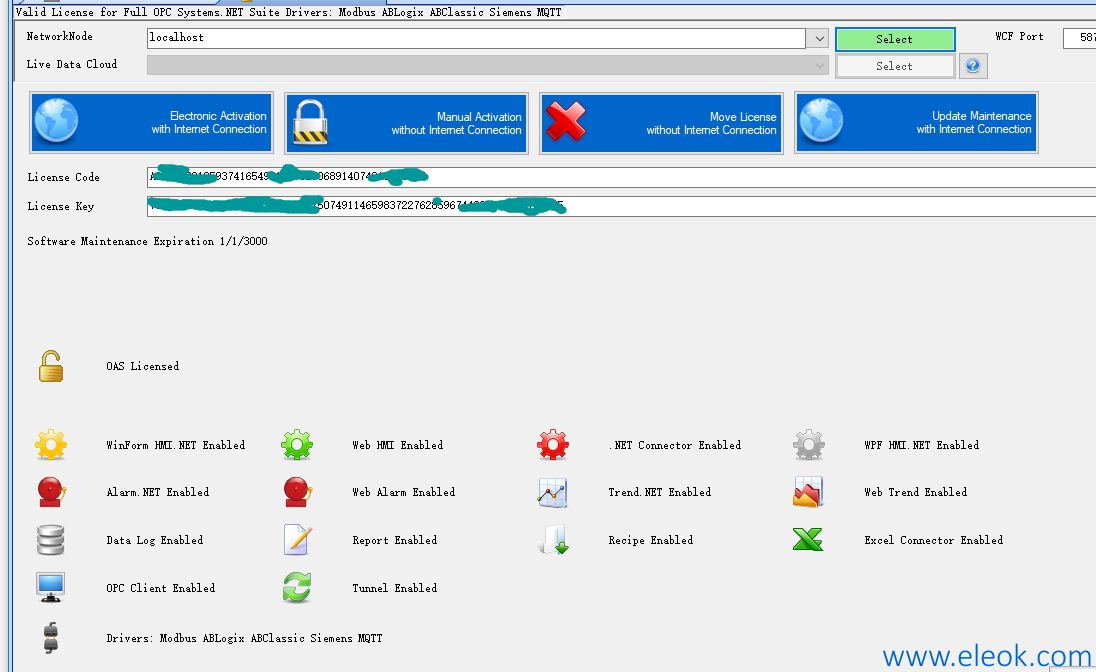Click Update Maintenance with Internet Connection
Screen dimensions: 1096x672
[x=916, y=122]
